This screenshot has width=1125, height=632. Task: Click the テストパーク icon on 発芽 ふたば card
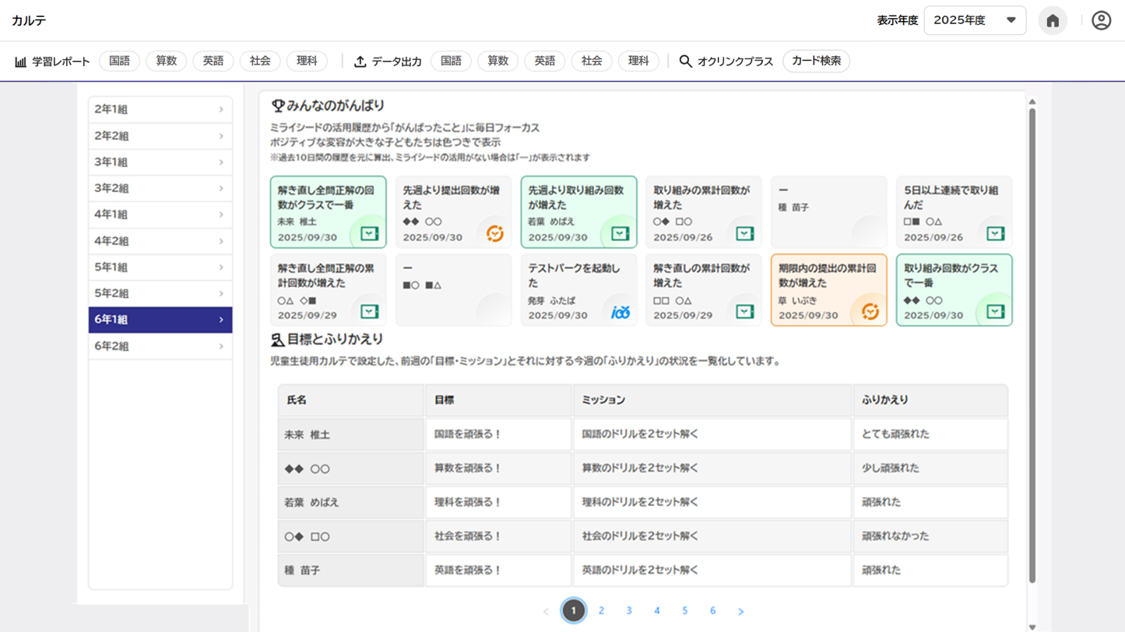coord(620,312)
